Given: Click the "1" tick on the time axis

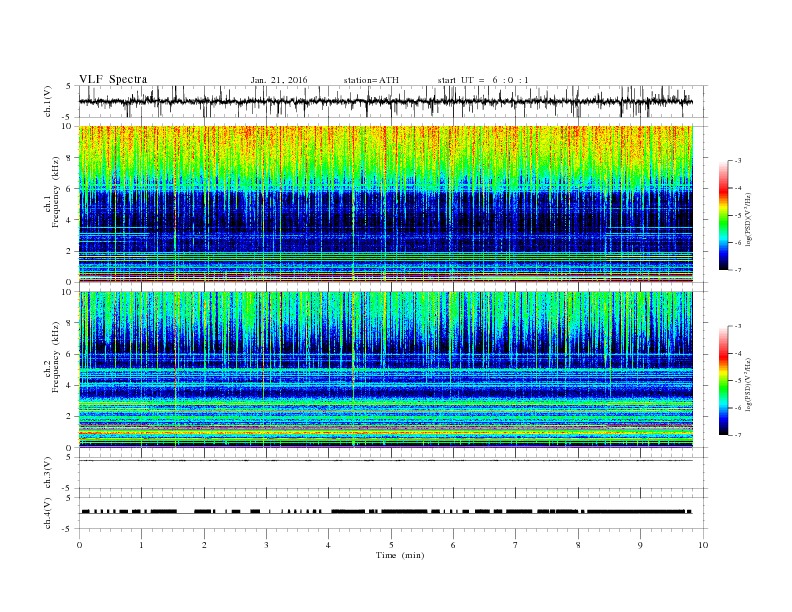Looking at the screenshot, I should click(141, 545).
